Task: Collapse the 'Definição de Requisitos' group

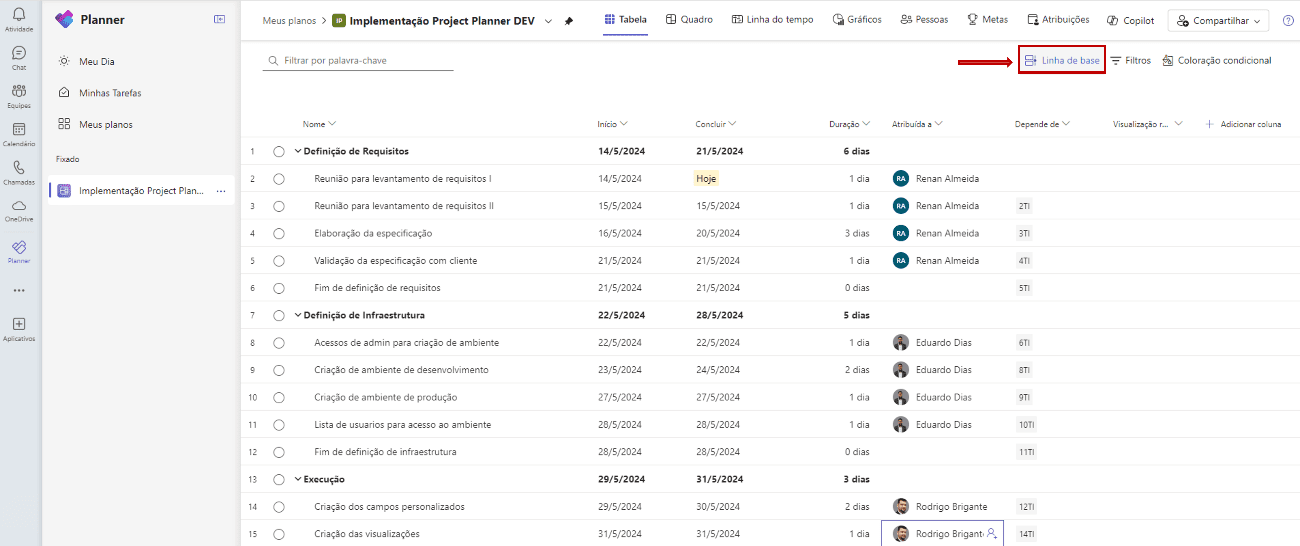Action: [x=297, y=151]
